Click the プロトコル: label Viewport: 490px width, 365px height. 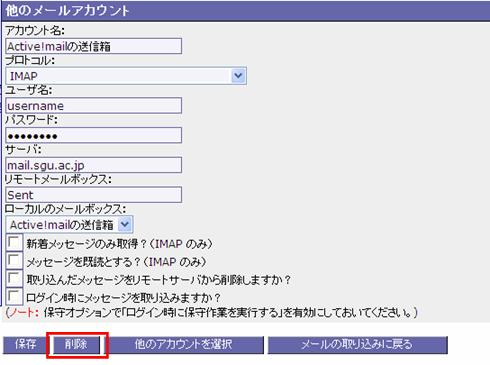(x=30, y=60)
